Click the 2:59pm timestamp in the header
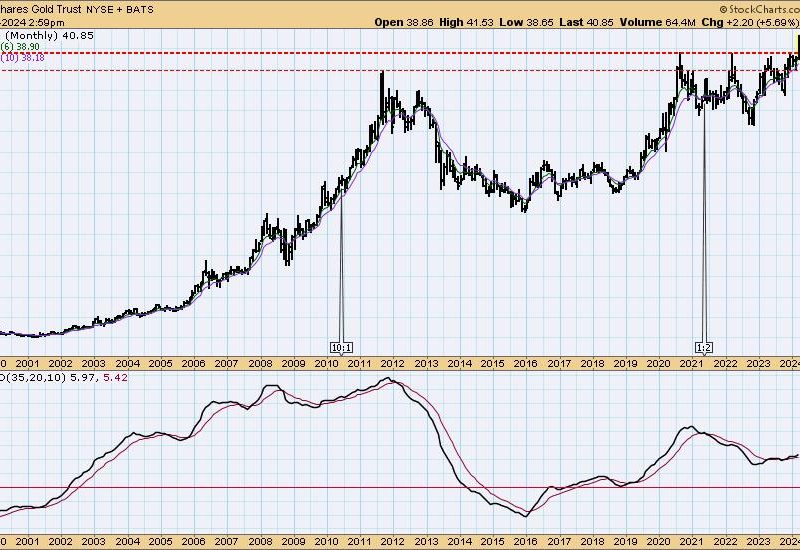The width and height of the screenshot is (800, 550). click(x=48, y=22)
